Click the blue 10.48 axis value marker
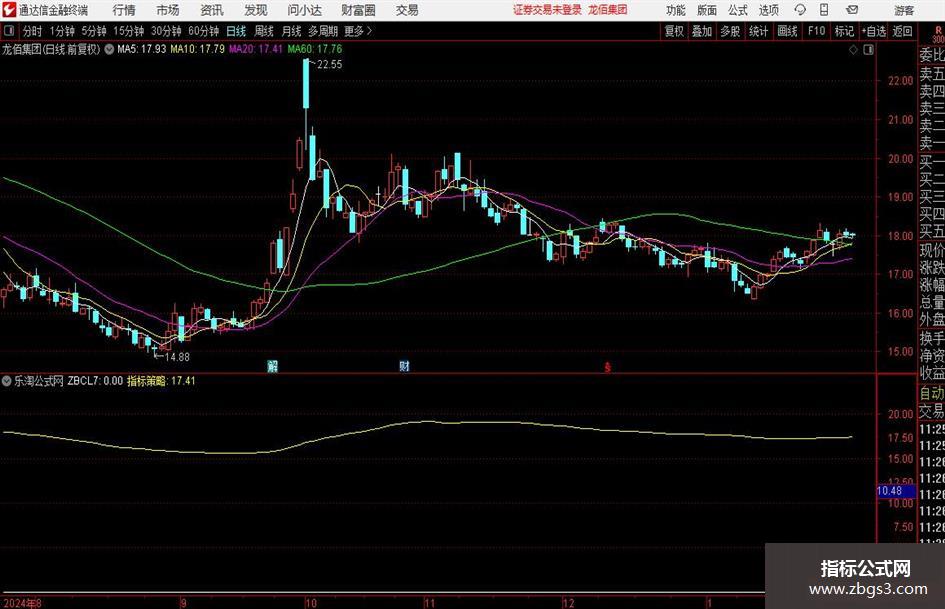Screen dimensions: 945x609 896,491
